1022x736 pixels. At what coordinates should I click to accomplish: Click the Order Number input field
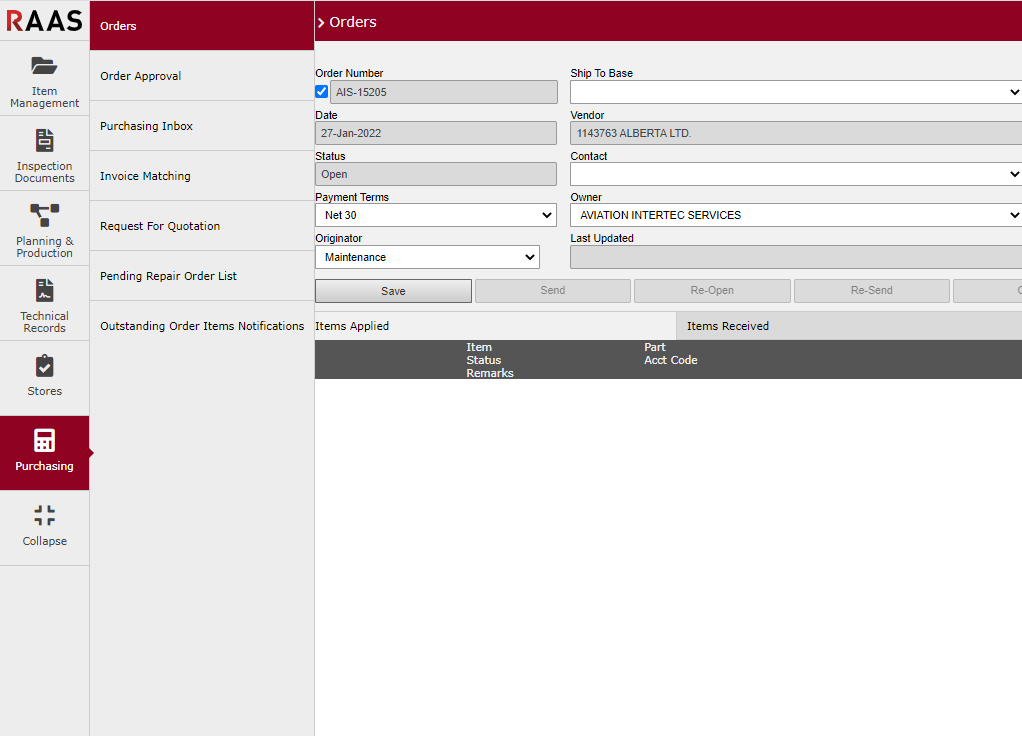(443, 92)
